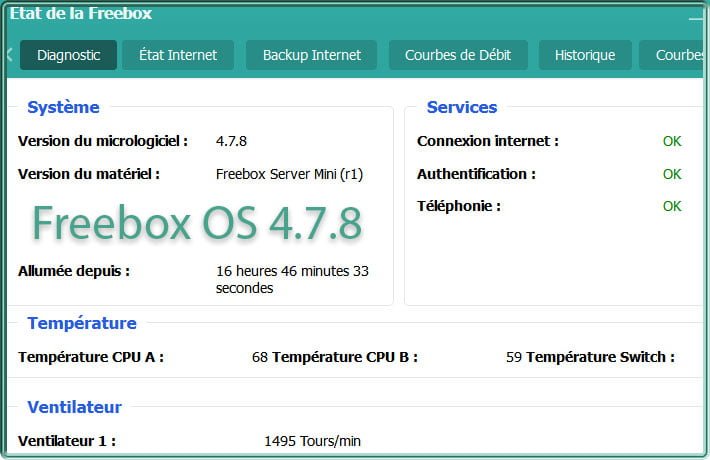Click CPU B temperature value 59
The image size is (710, 460).
[x=514, y=357]
